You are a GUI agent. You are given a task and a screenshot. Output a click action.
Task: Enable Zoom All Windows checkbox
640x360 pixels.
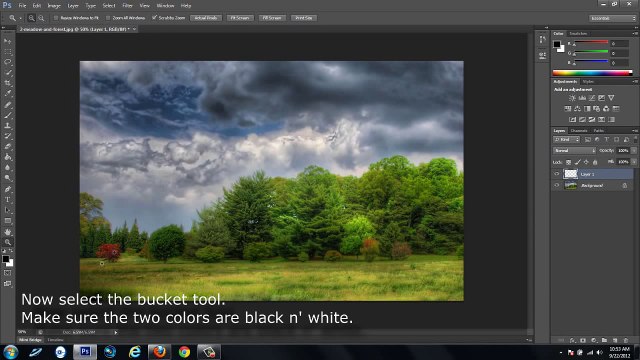pos(108,18)
